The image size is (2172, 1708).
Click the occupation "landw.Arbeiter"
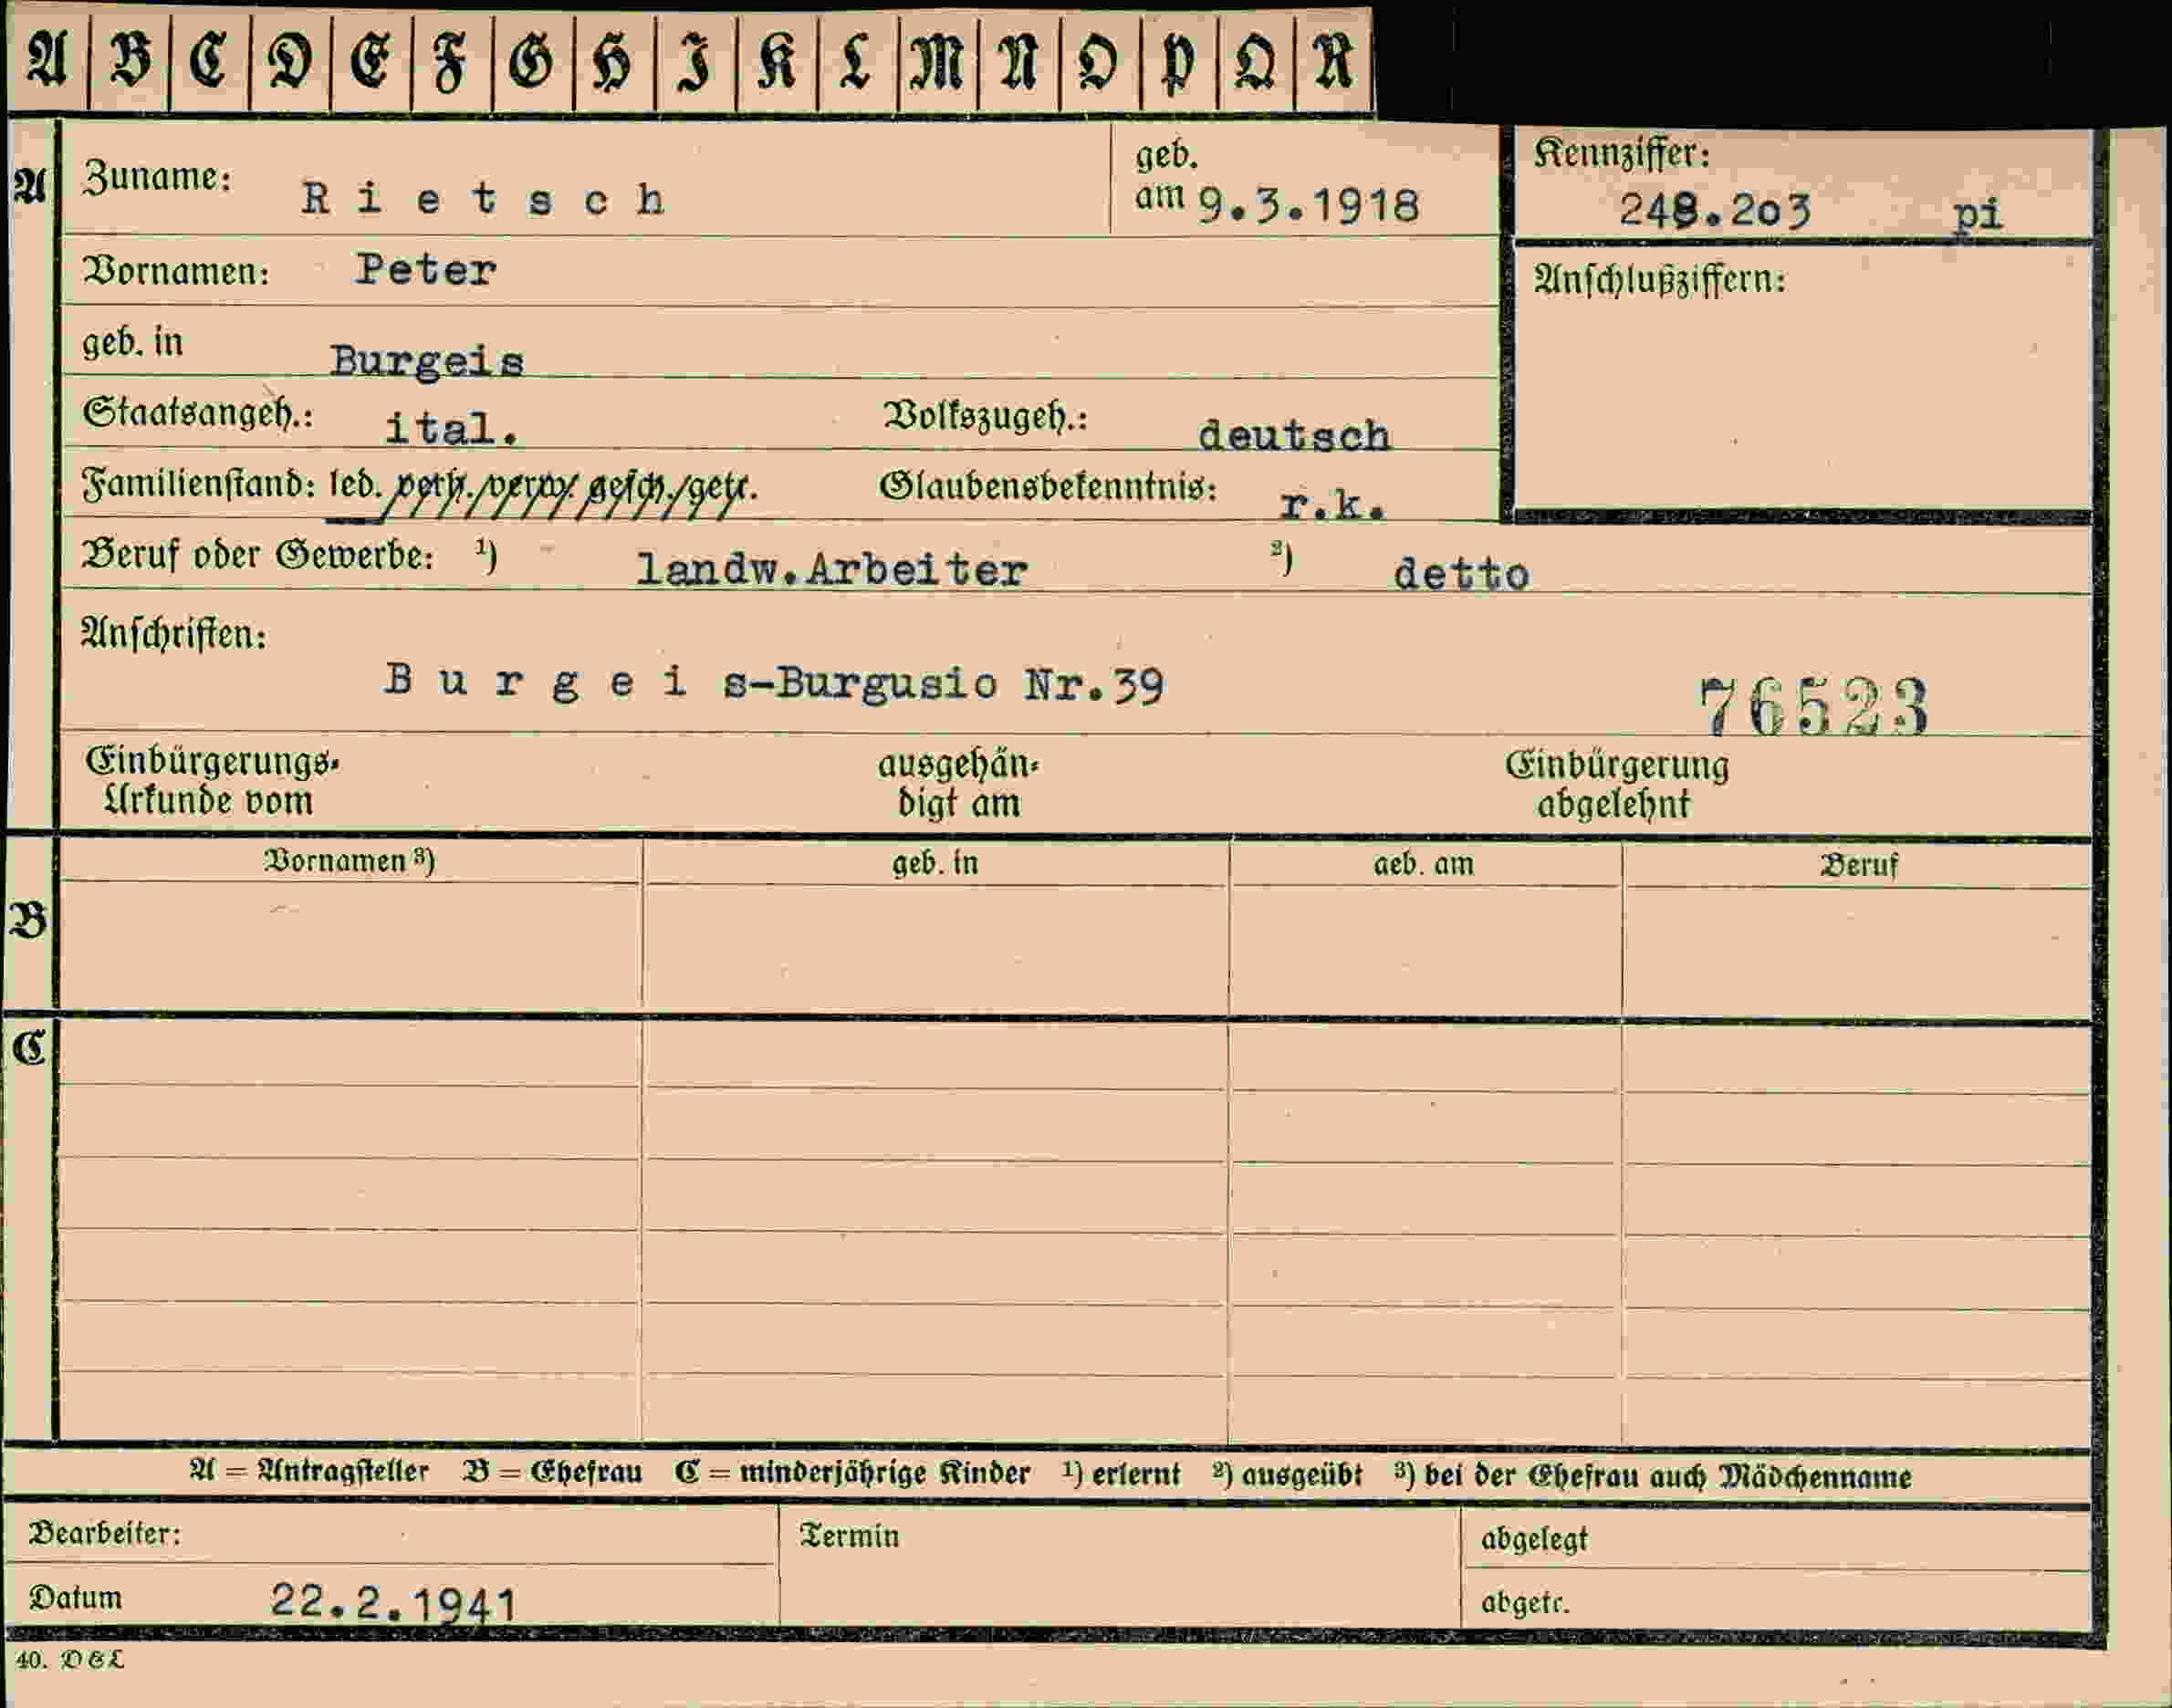click(832, 570)
